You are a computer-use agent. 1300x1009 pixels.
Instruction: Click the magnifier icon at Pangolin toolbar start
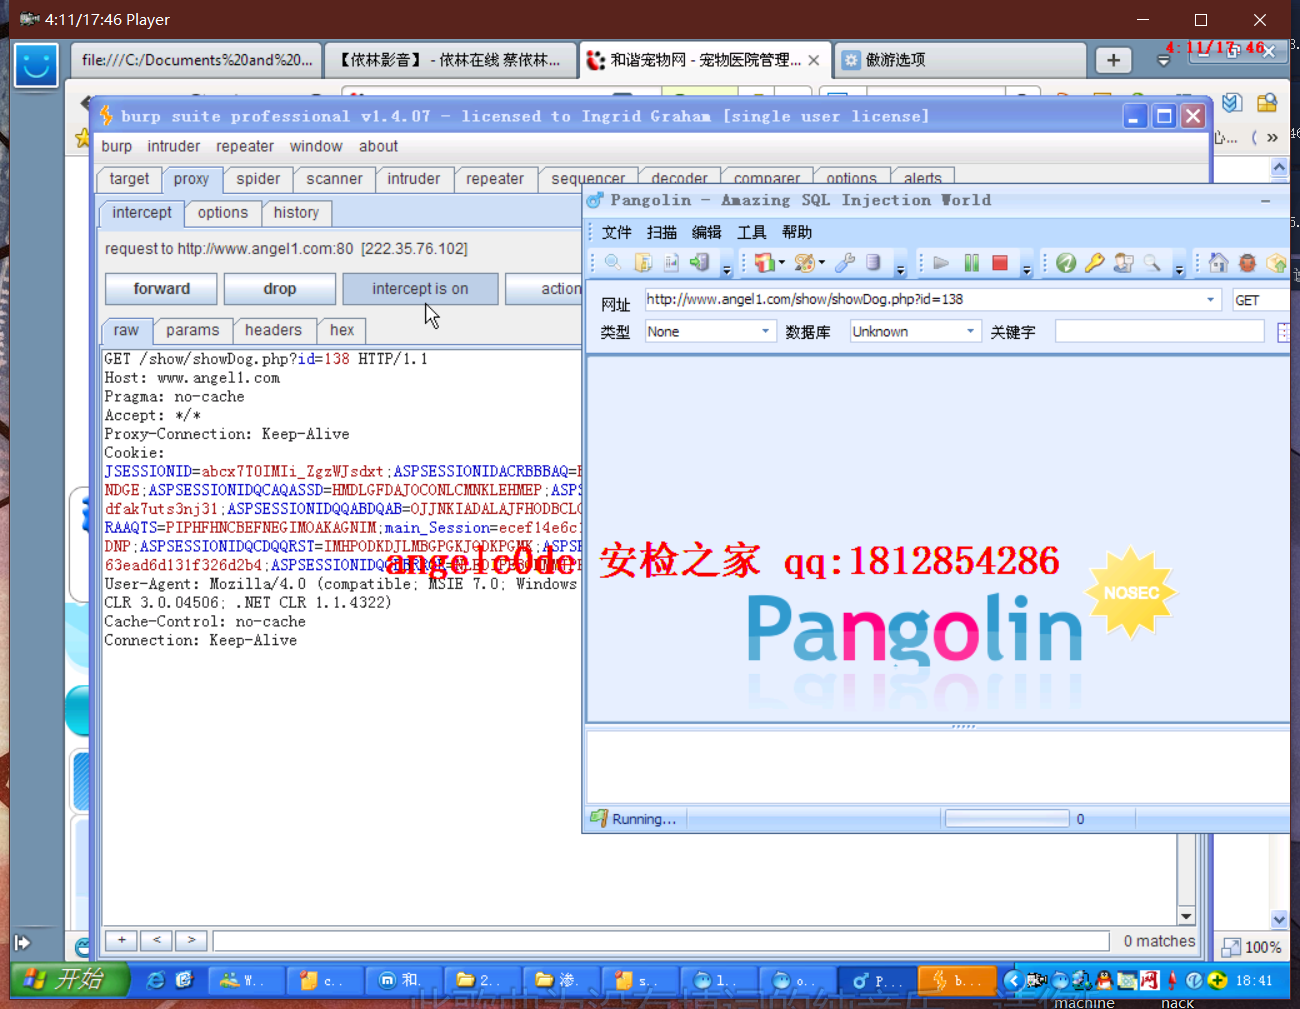[x=613, y=263]
